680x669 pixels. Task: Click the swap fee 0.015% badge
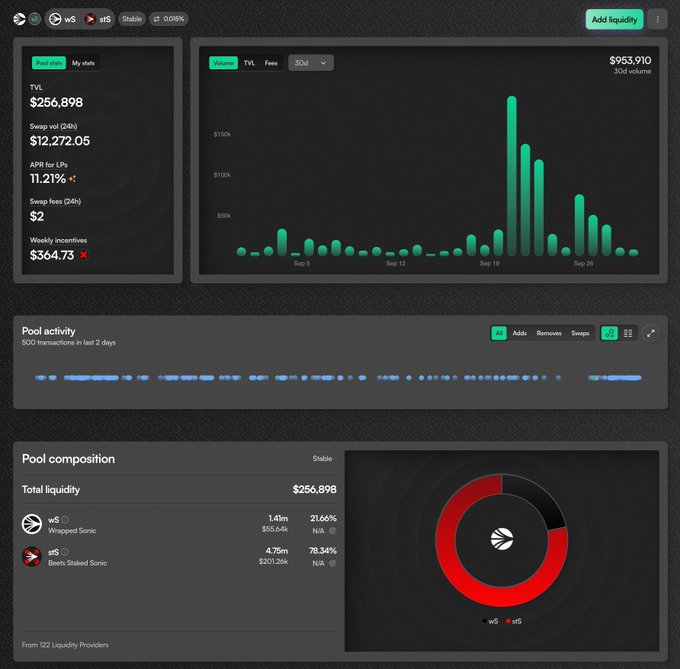169,19
